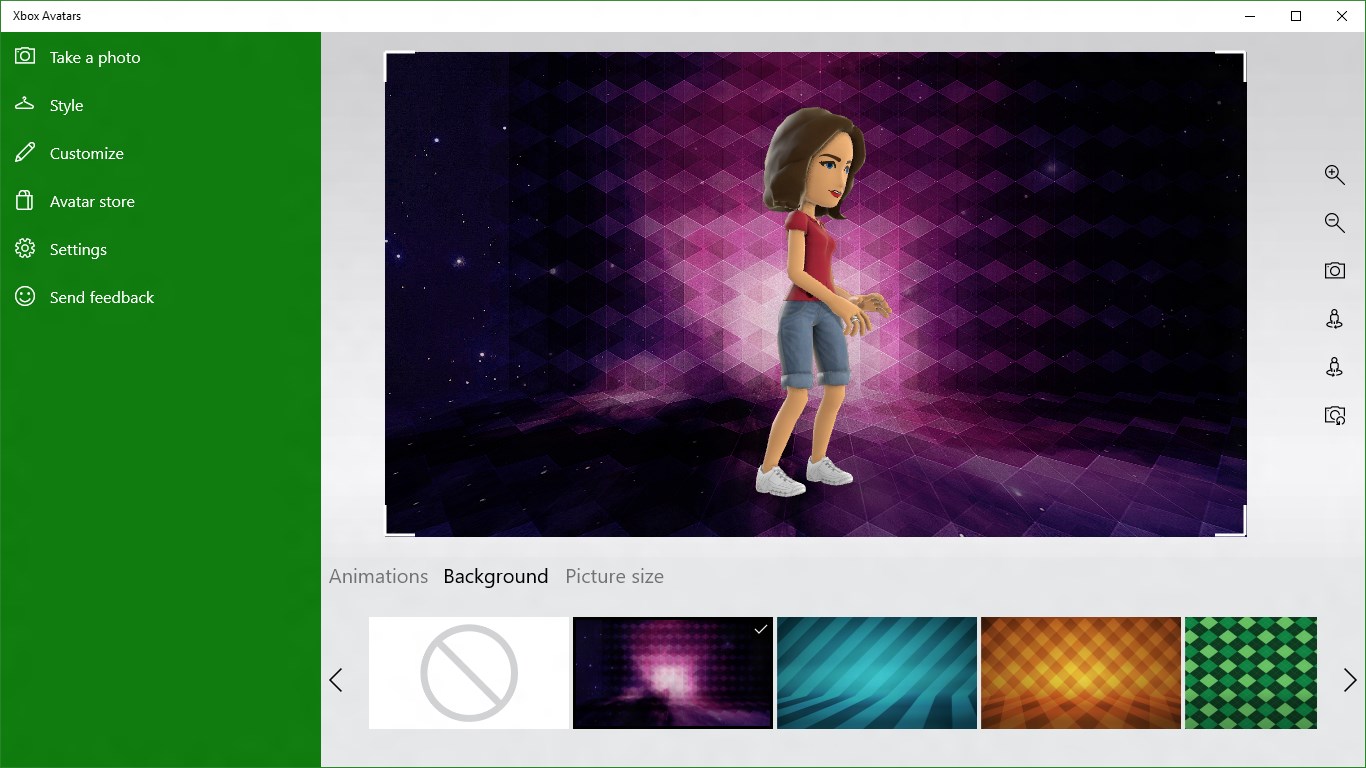Zoom out from the avatar
Image resolution: width=1366 pixels, height=768 pixels.
(1335, 222)
